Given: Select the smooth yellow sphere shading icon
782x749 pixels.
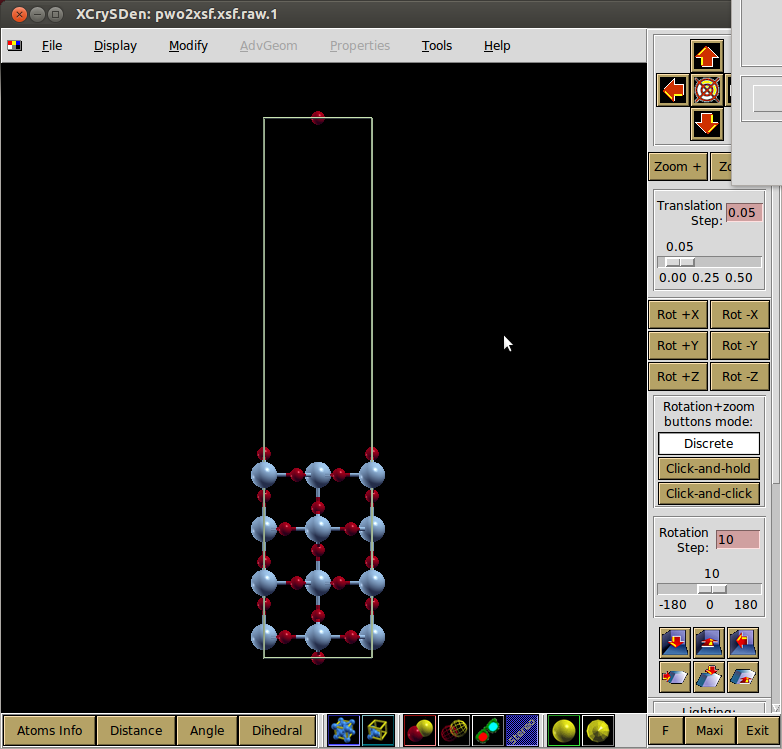Looking at the screenshot, I should pyautogui.click(x=564, y=731).
